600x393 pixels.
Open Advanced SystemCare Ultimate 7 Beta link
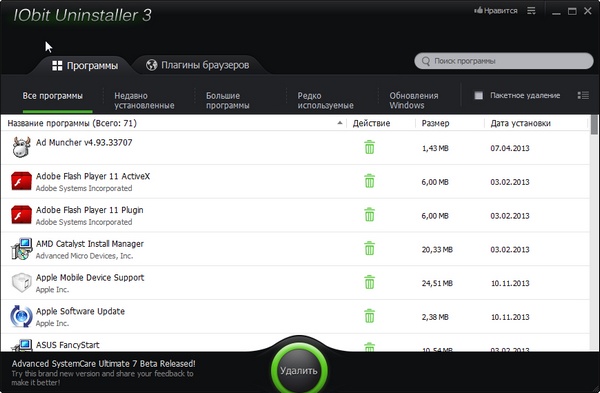(103, 364)
